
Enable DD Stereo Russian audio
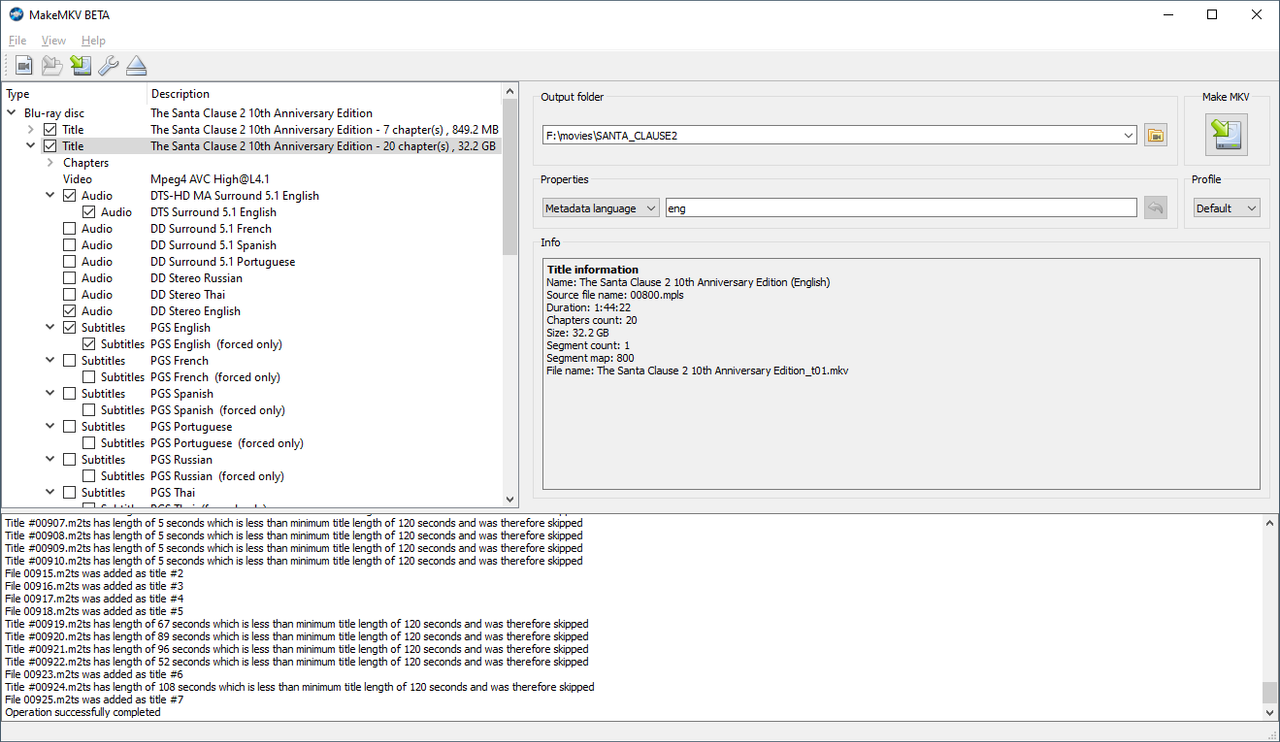click(69, 278)
